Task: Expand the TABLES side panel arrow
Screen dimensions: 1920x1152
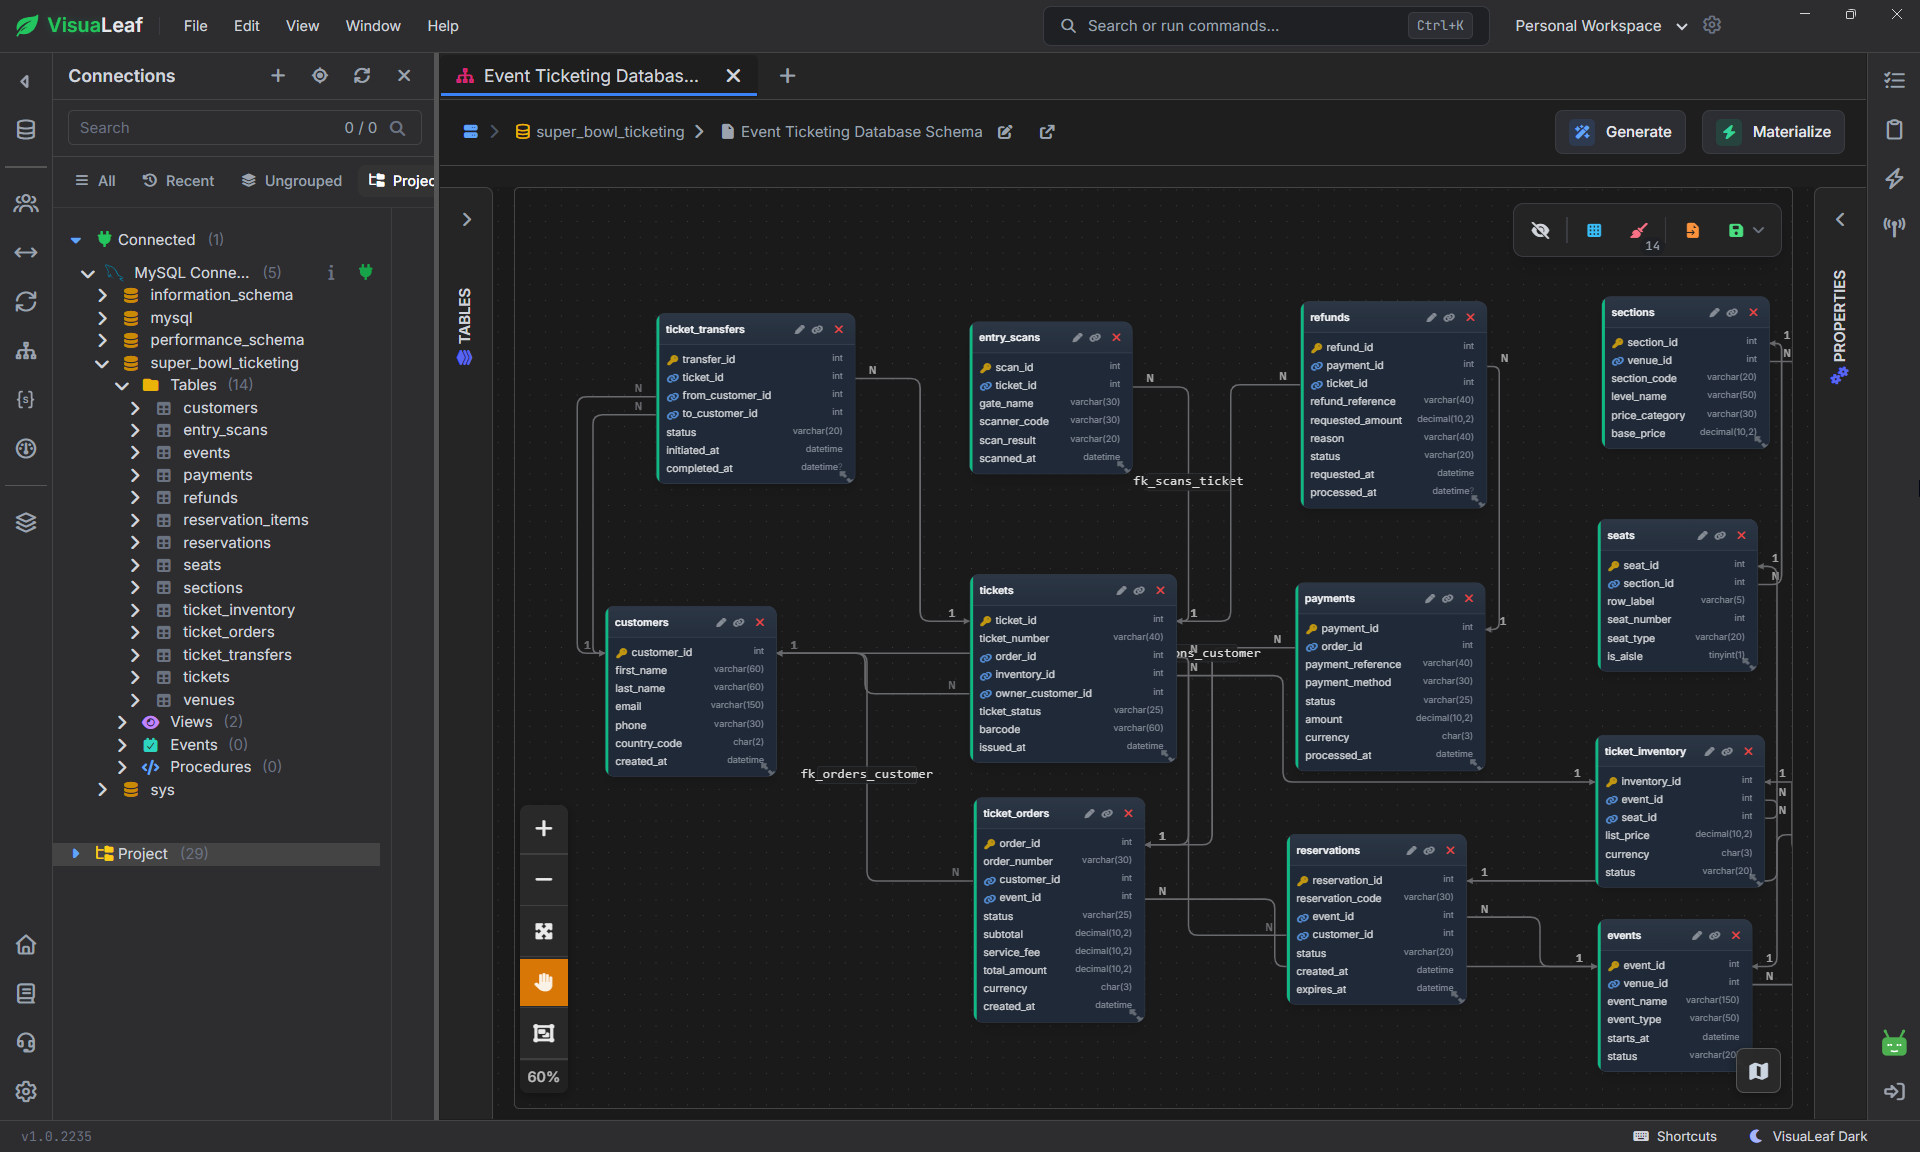Action: (466, 220)
